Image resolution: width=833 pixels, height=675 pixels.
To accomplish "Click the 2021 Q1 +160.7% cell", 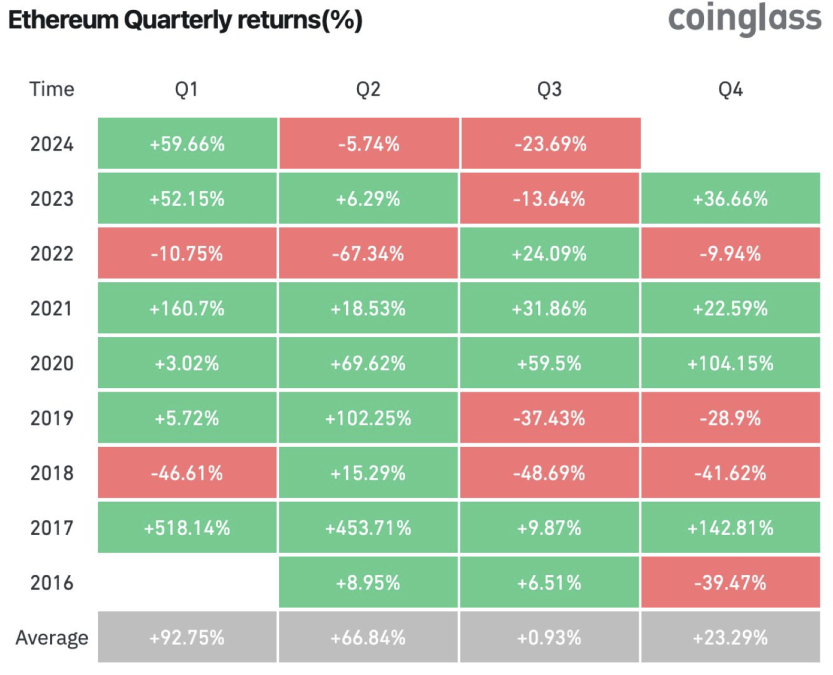I will [187, 309].
